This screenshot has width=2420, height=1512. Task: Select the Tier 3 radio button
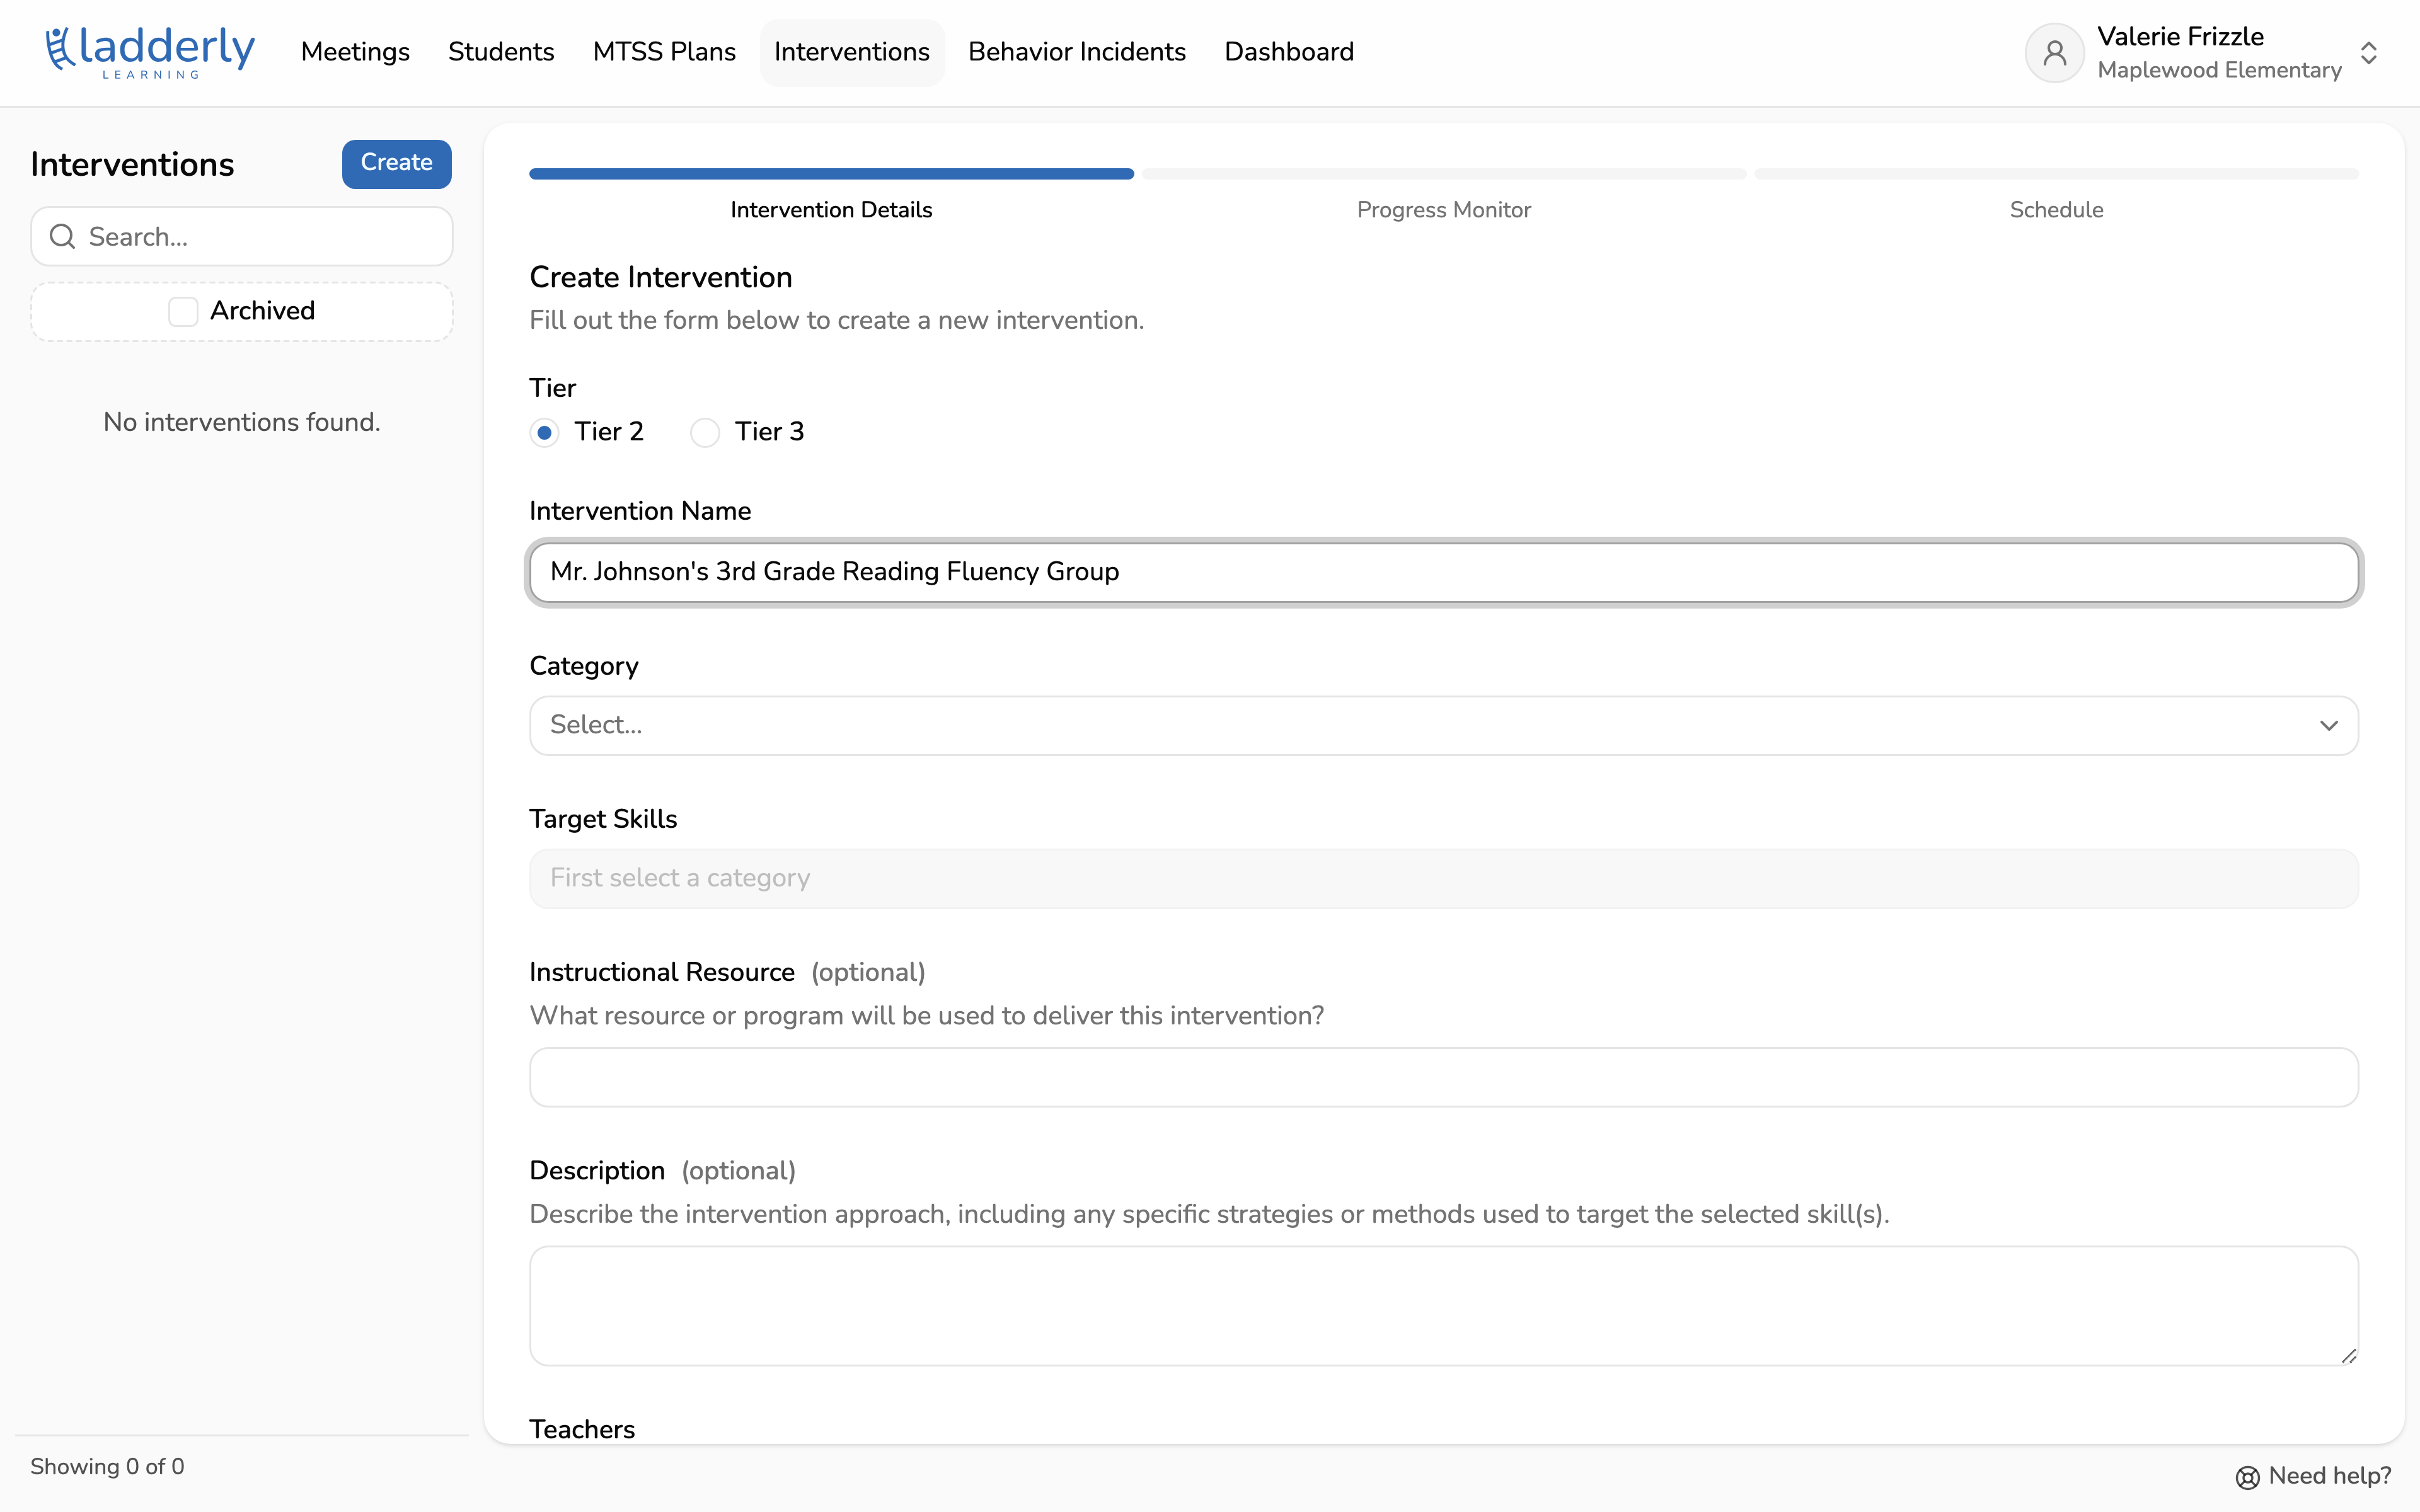point(705,432)
